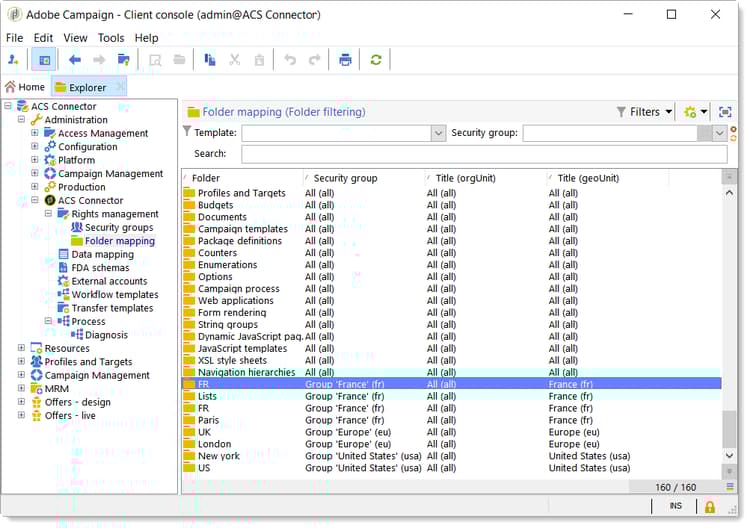
Task: Click the blue back arrow icon
Action: pyautogui.click(x=74, y=60)
